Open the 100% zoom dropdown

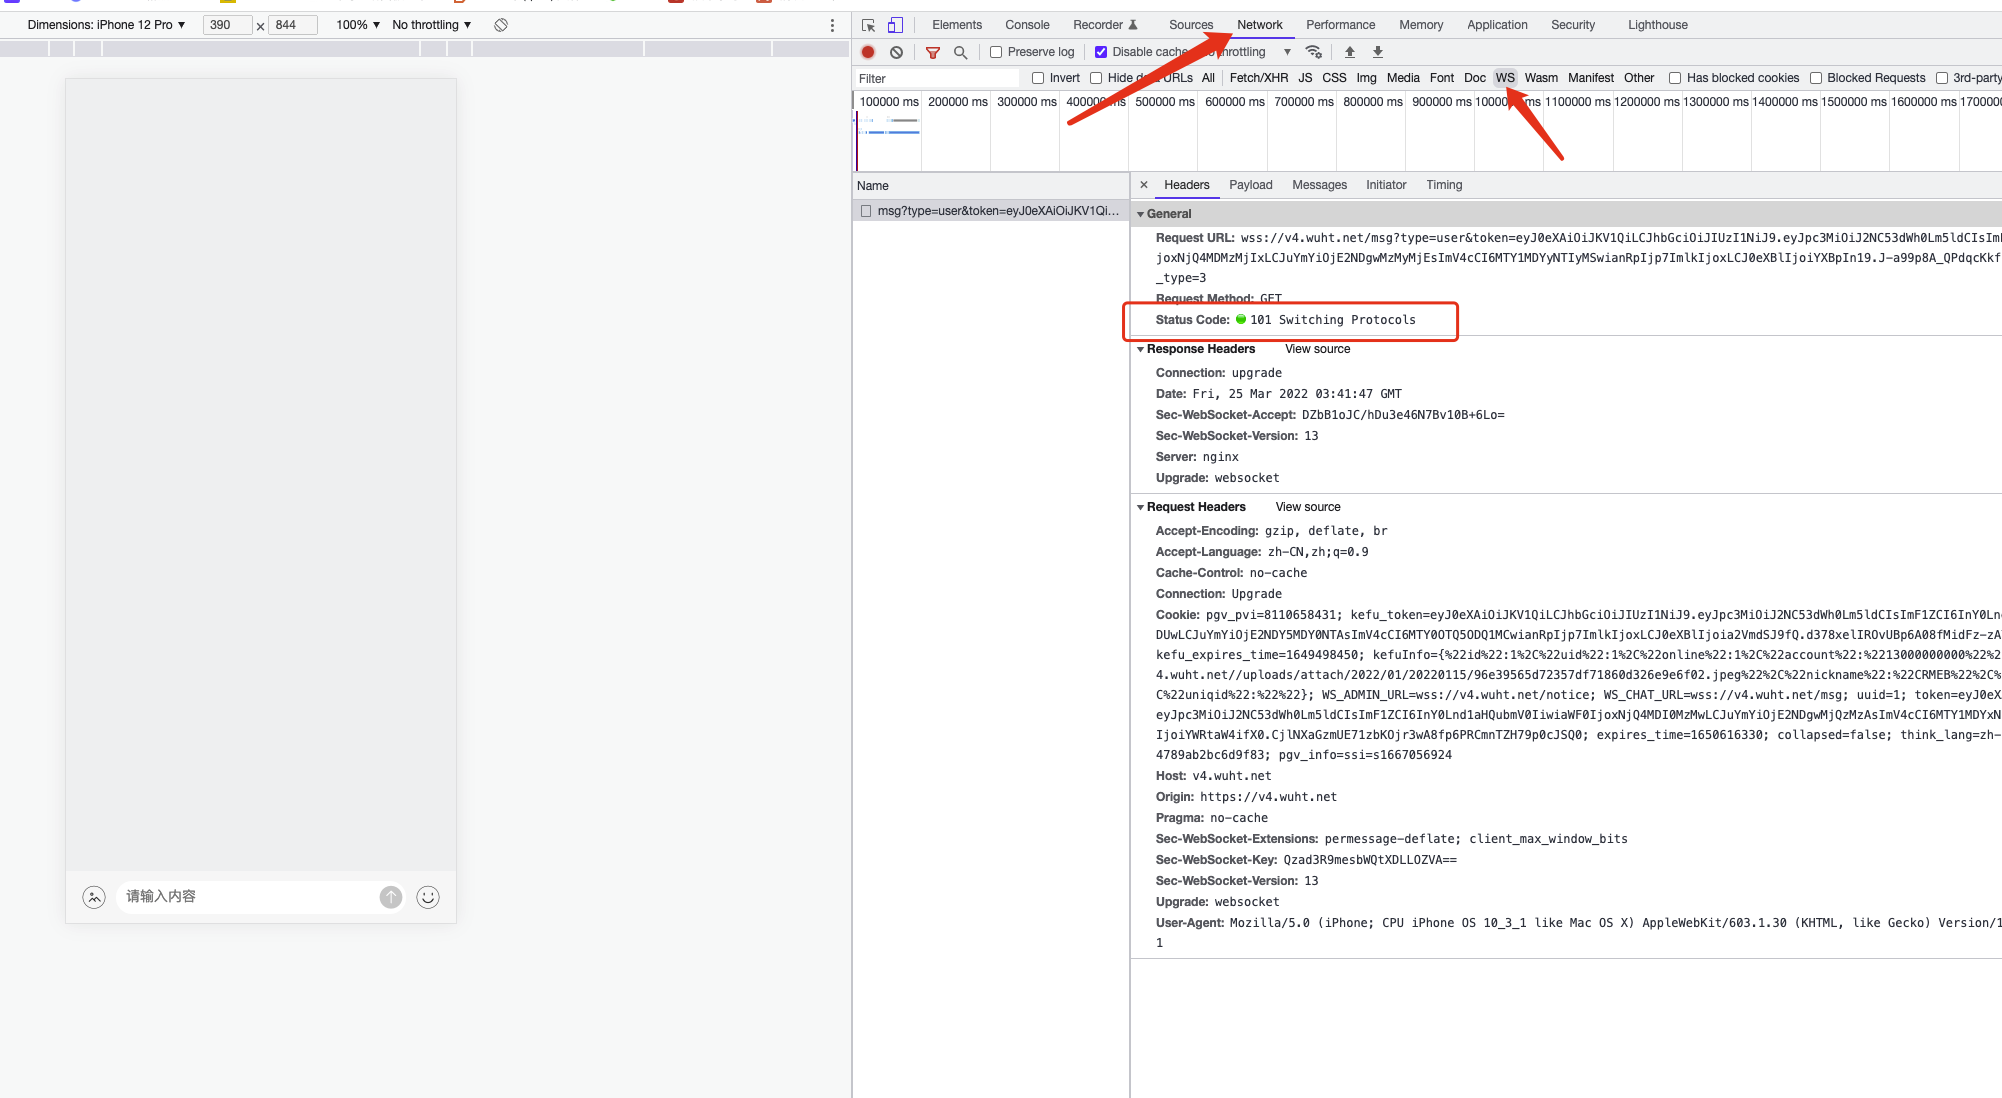pos(358,25)
